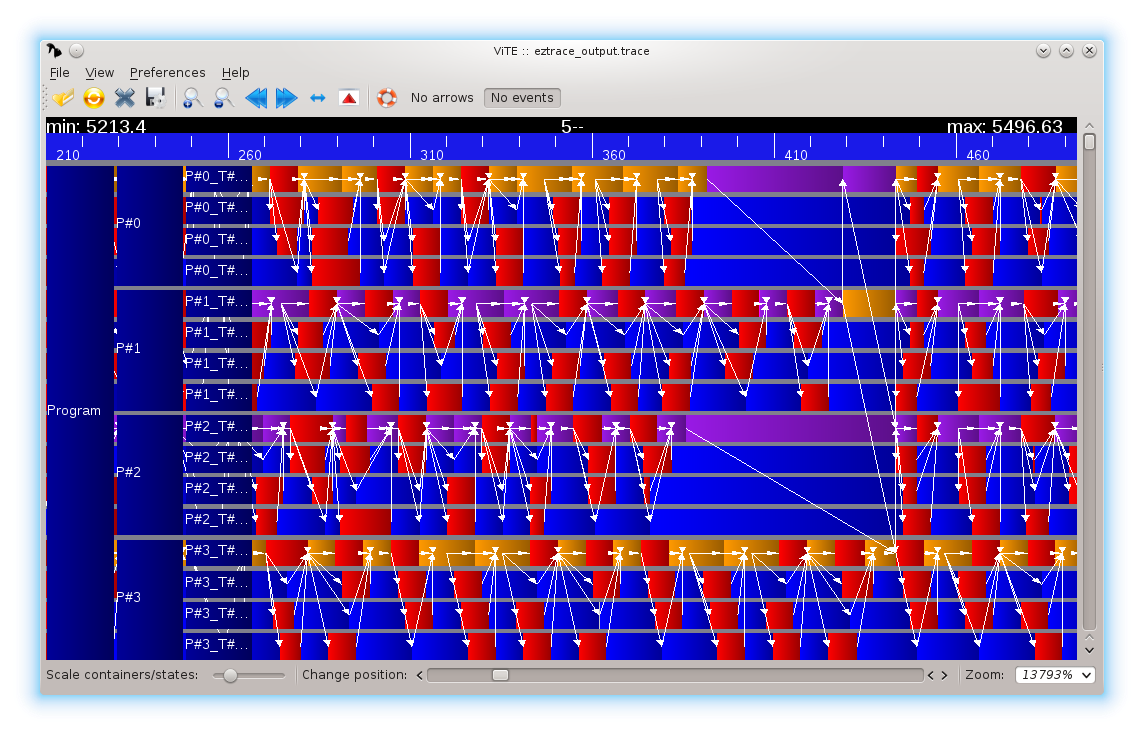This screenshot has height=735, width=1144.
Task: Jump to trace start with double-left arrows
Action: point(256,98)
